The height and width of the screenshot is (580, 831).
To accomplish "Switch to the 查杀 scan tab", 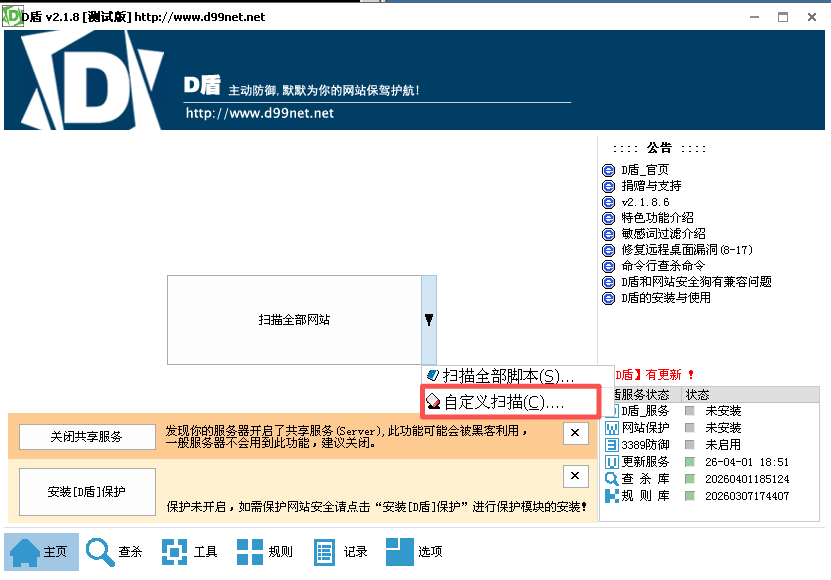I will pos(115,552).
